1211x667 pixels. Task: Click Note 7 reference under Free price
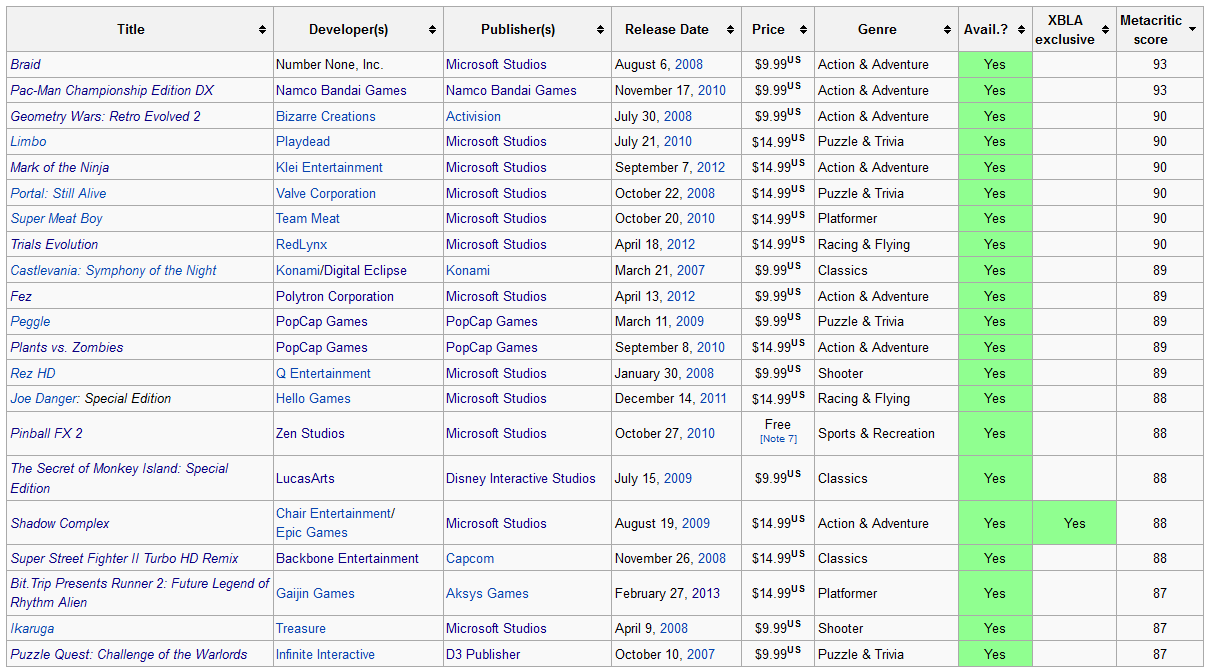(778, 440)
